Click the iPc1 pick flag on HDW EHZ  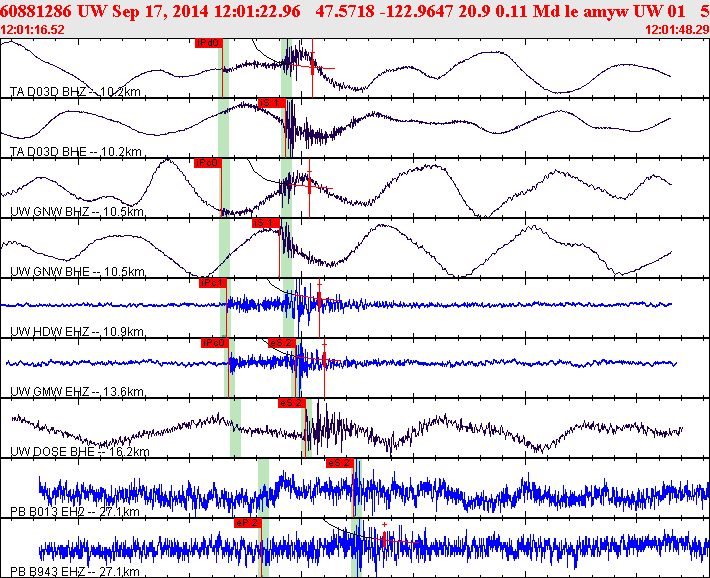[212, 283]
